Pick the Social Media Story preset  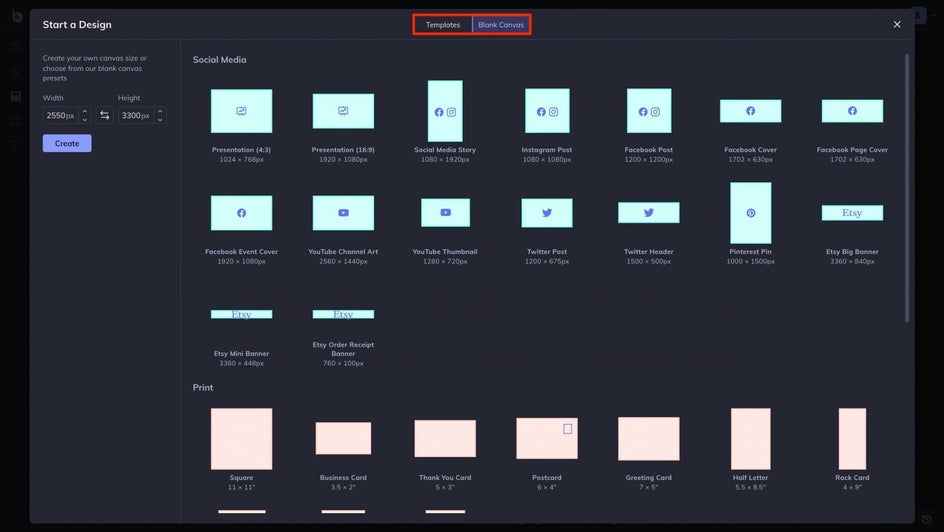pos(445,111)
